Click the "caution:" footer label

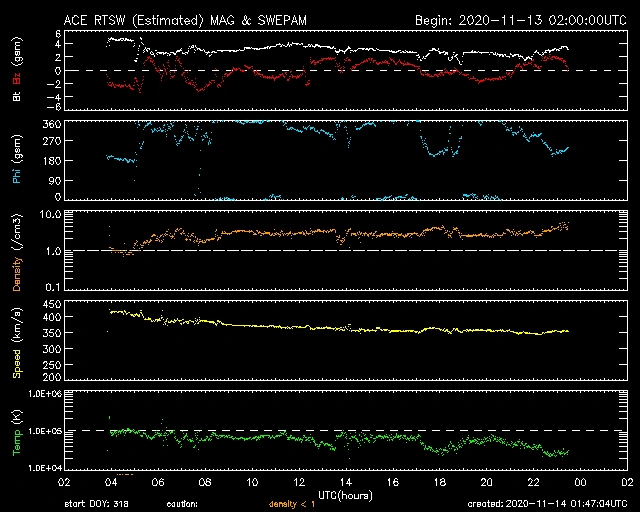click(x=182, y=504)
